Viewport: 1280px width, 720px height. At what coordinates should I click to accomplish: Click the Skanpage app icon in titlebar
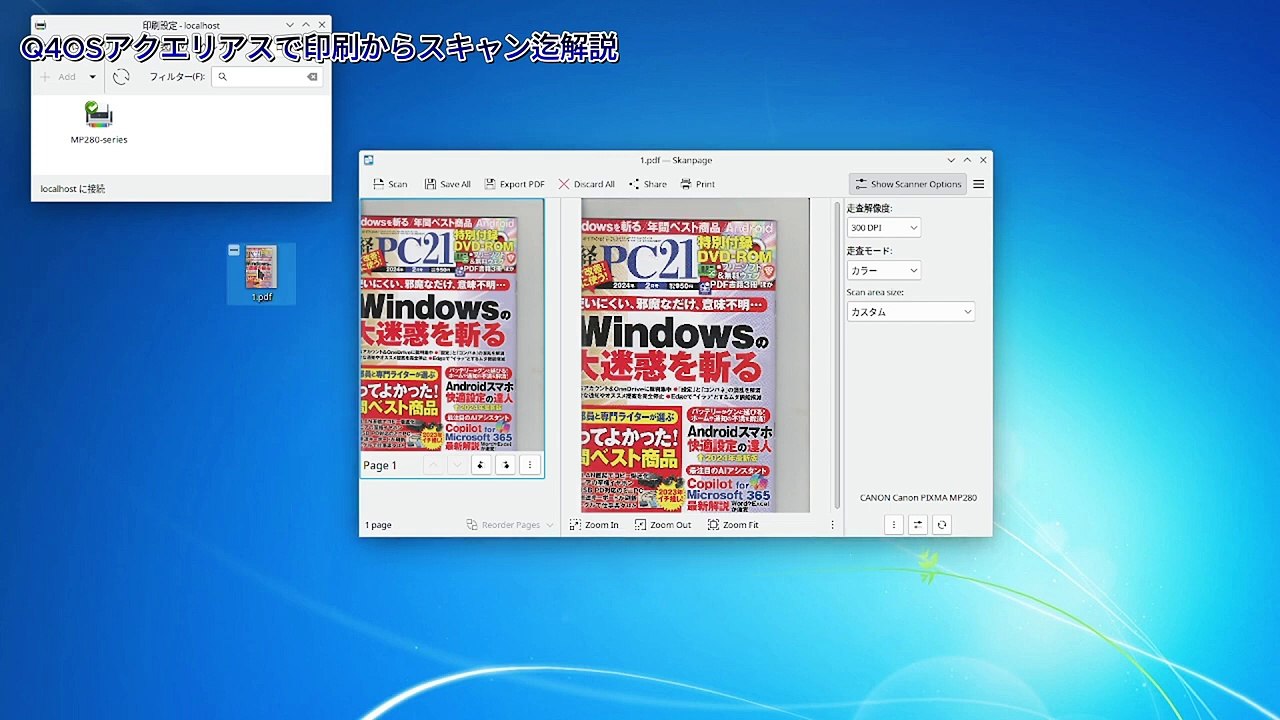[x=369, y=160]
